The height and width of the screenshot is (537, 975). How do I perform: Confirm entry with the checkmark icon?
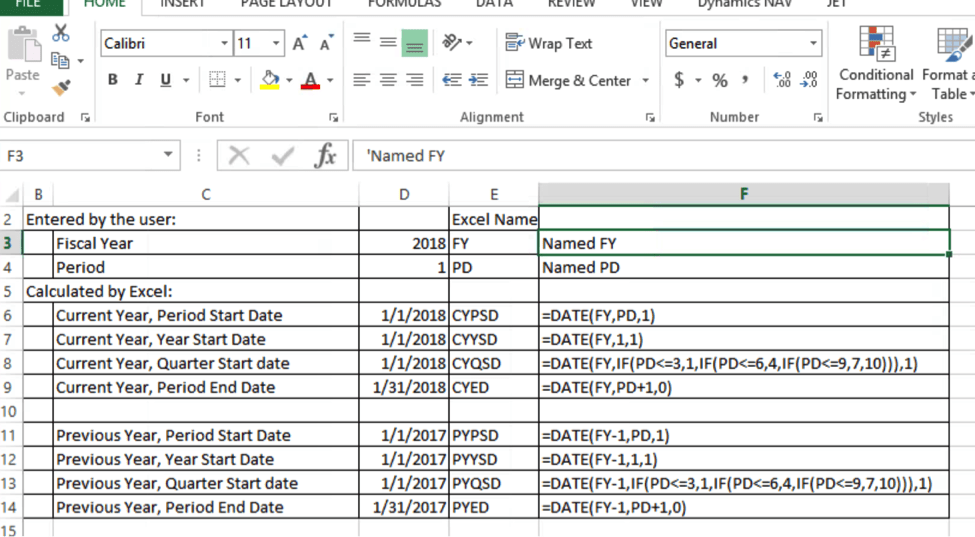(282, 155)
